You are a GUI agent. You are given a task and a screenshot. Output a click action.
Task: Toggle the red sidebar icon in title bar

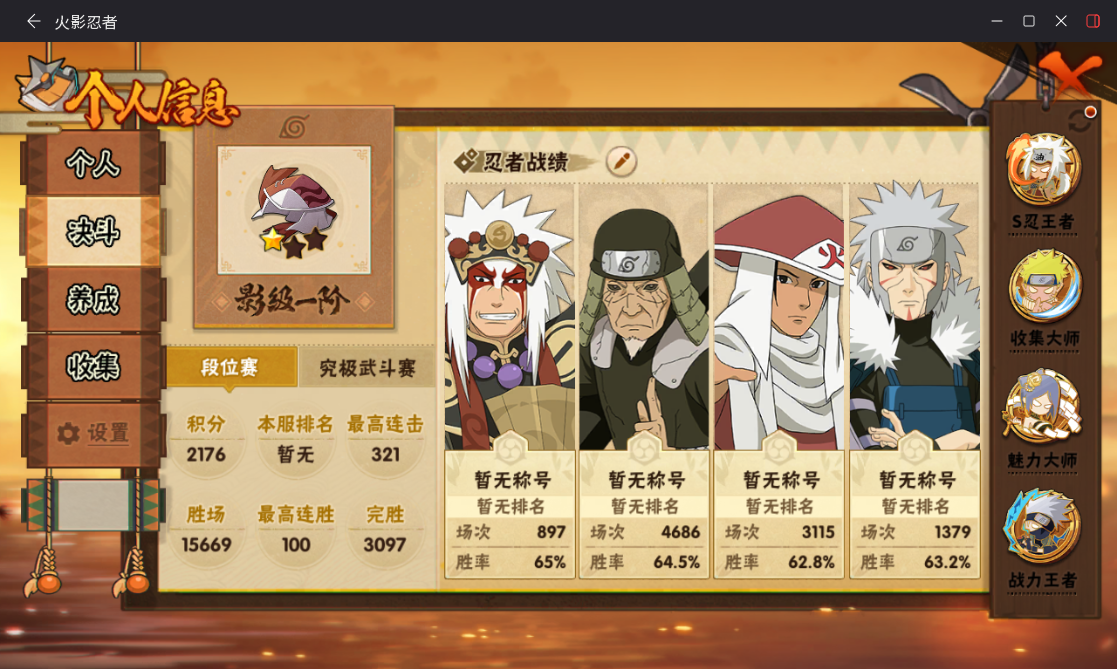[x=1093, y=21]
